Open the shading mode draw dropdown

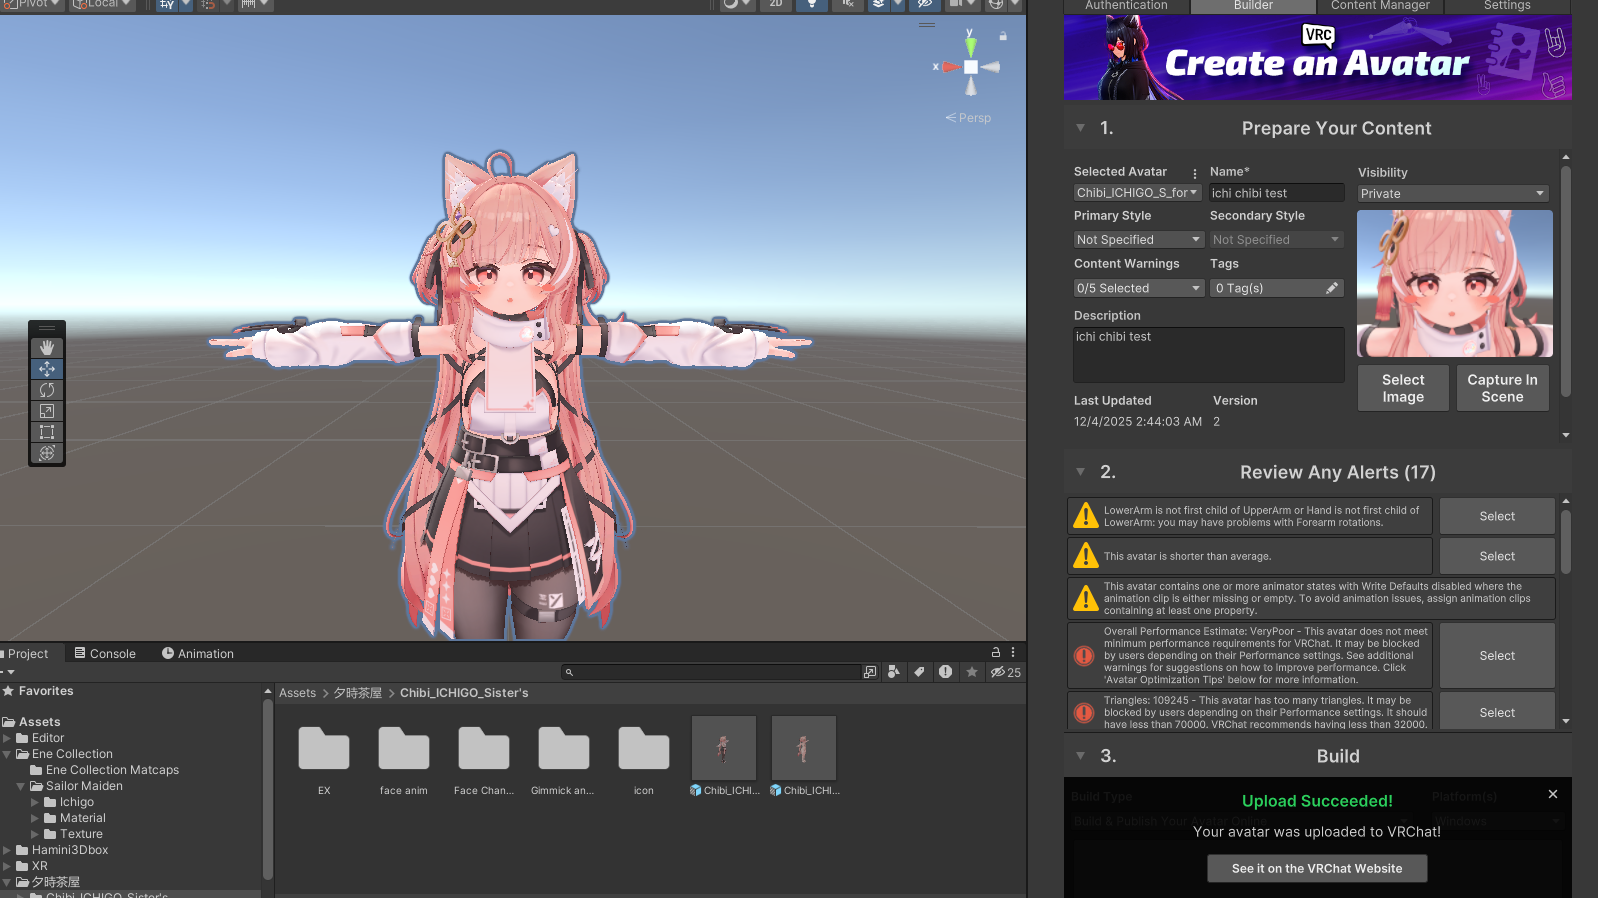737,4
